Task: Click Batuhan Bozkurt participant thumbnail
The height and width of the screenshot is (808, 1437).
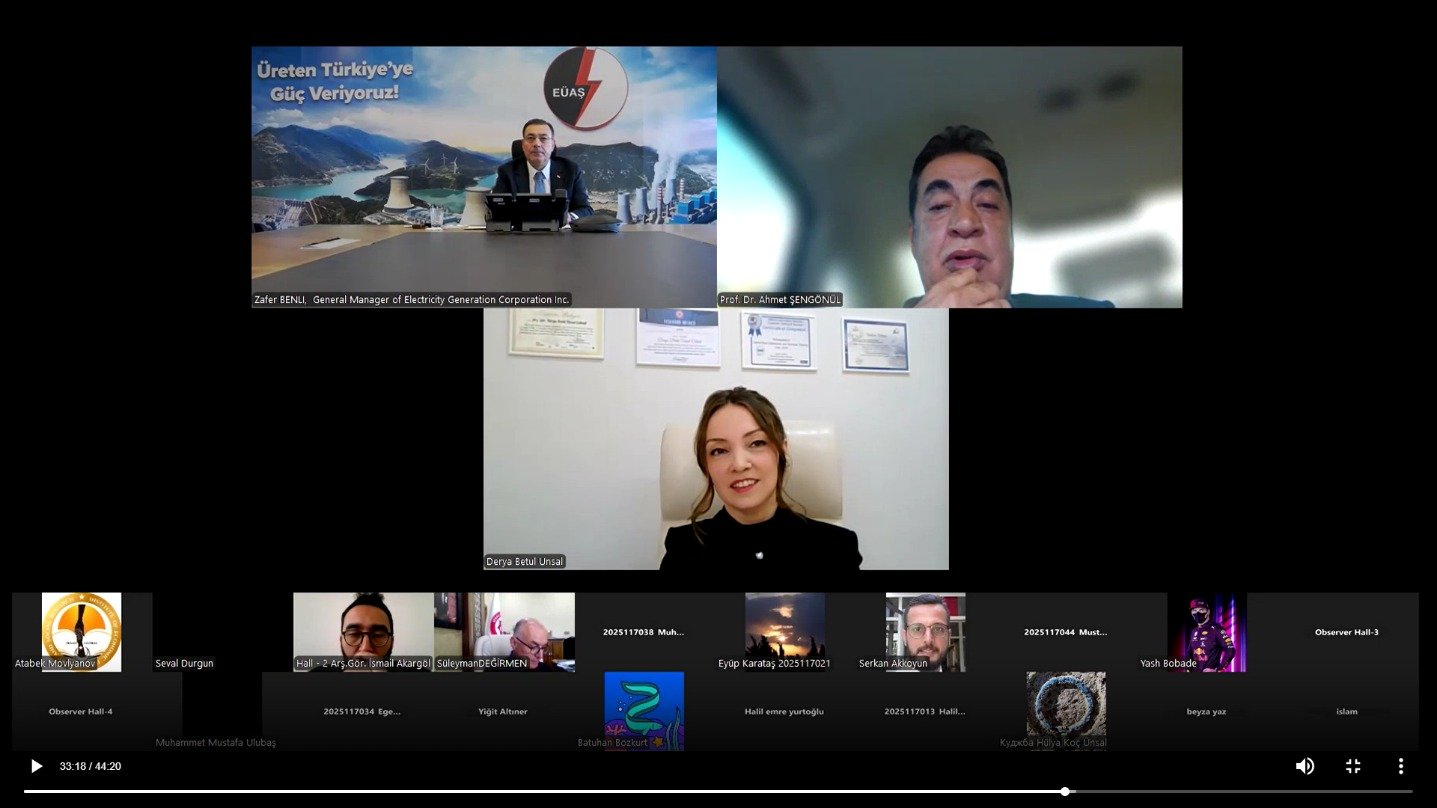Action: [644, 711]
